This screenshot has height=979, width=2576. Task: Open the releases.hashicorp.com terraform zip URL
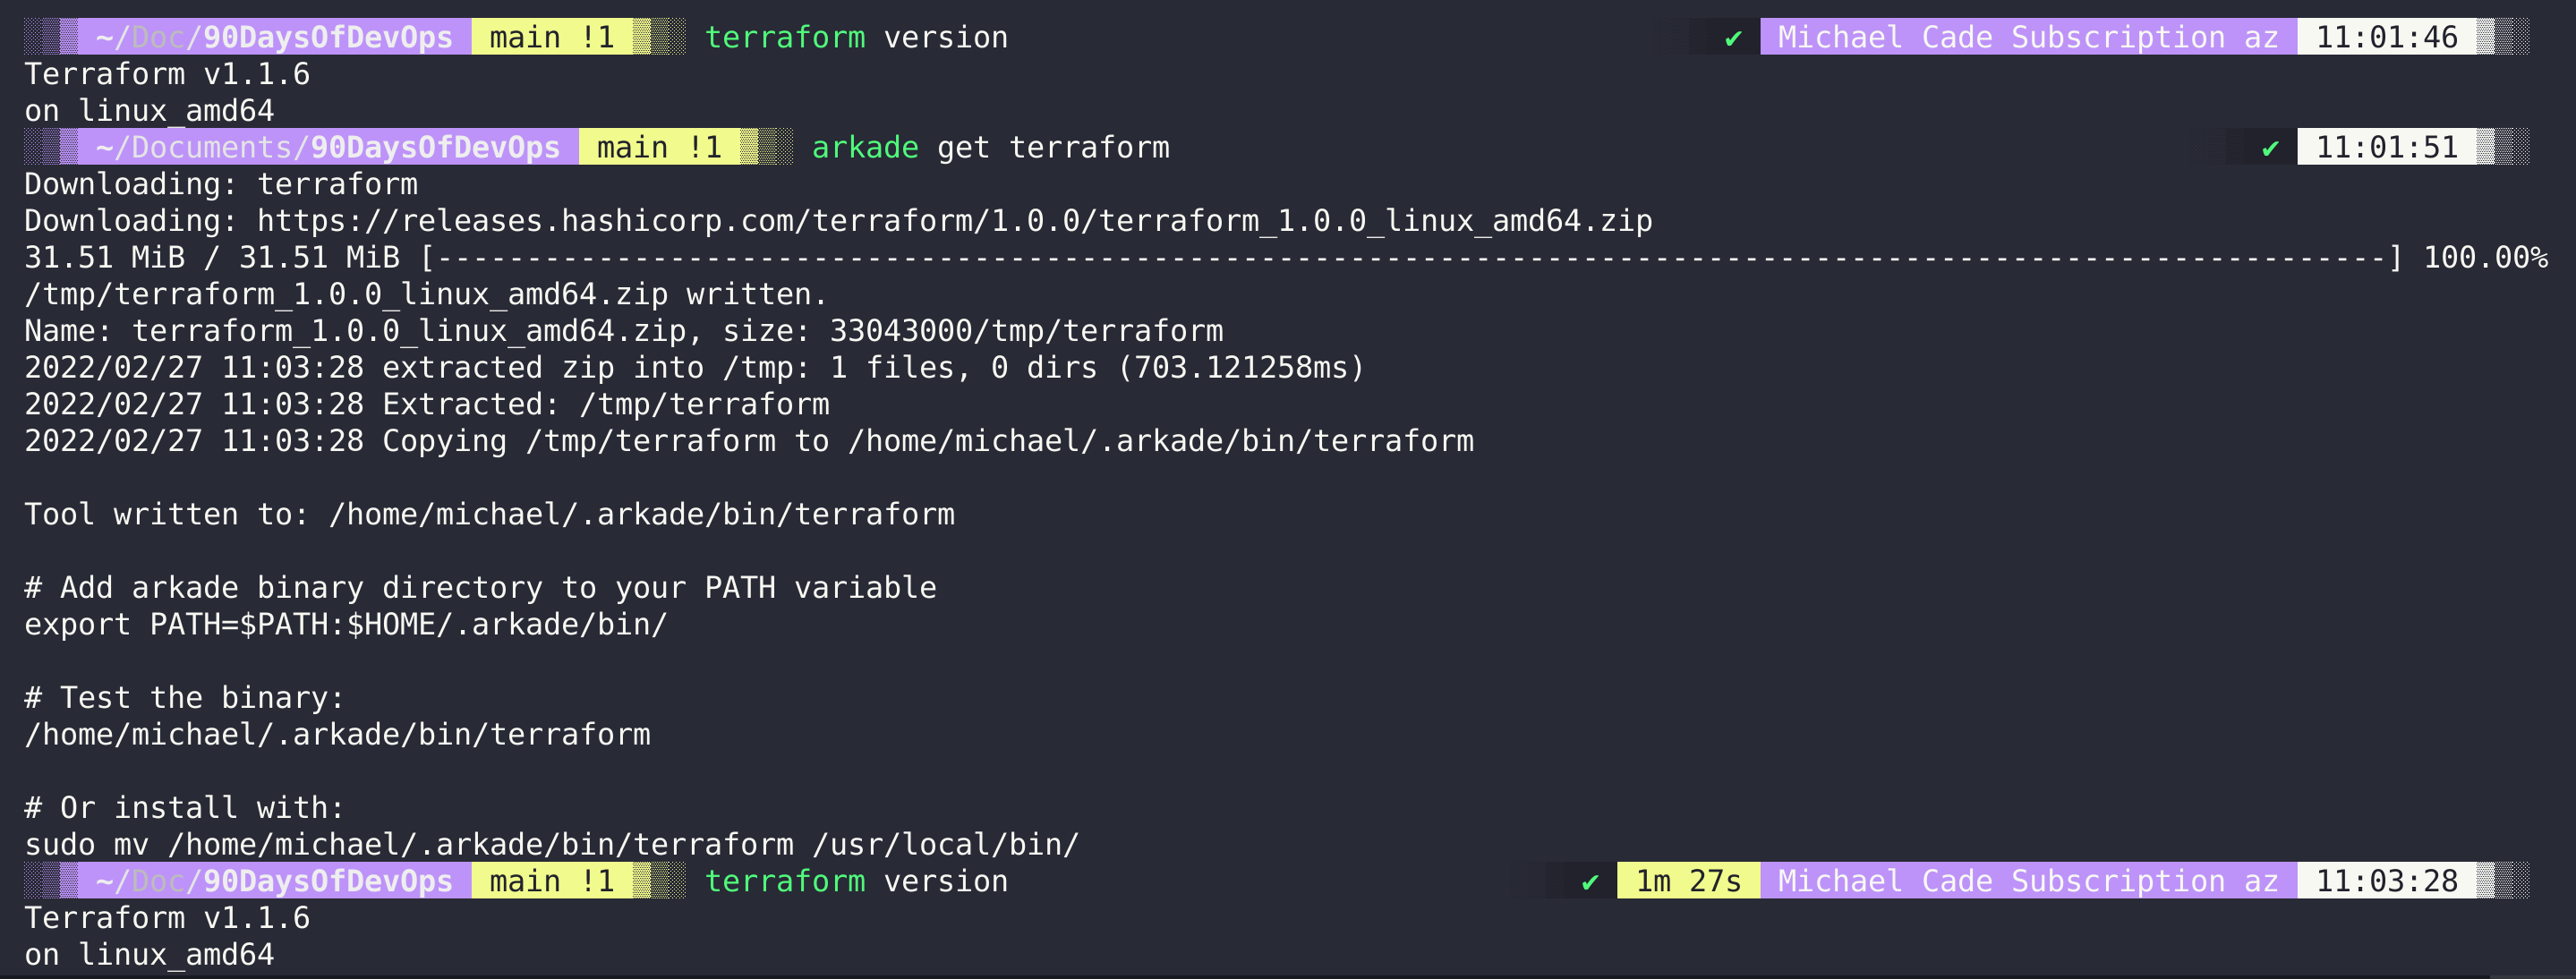click(x=954, y=221)
